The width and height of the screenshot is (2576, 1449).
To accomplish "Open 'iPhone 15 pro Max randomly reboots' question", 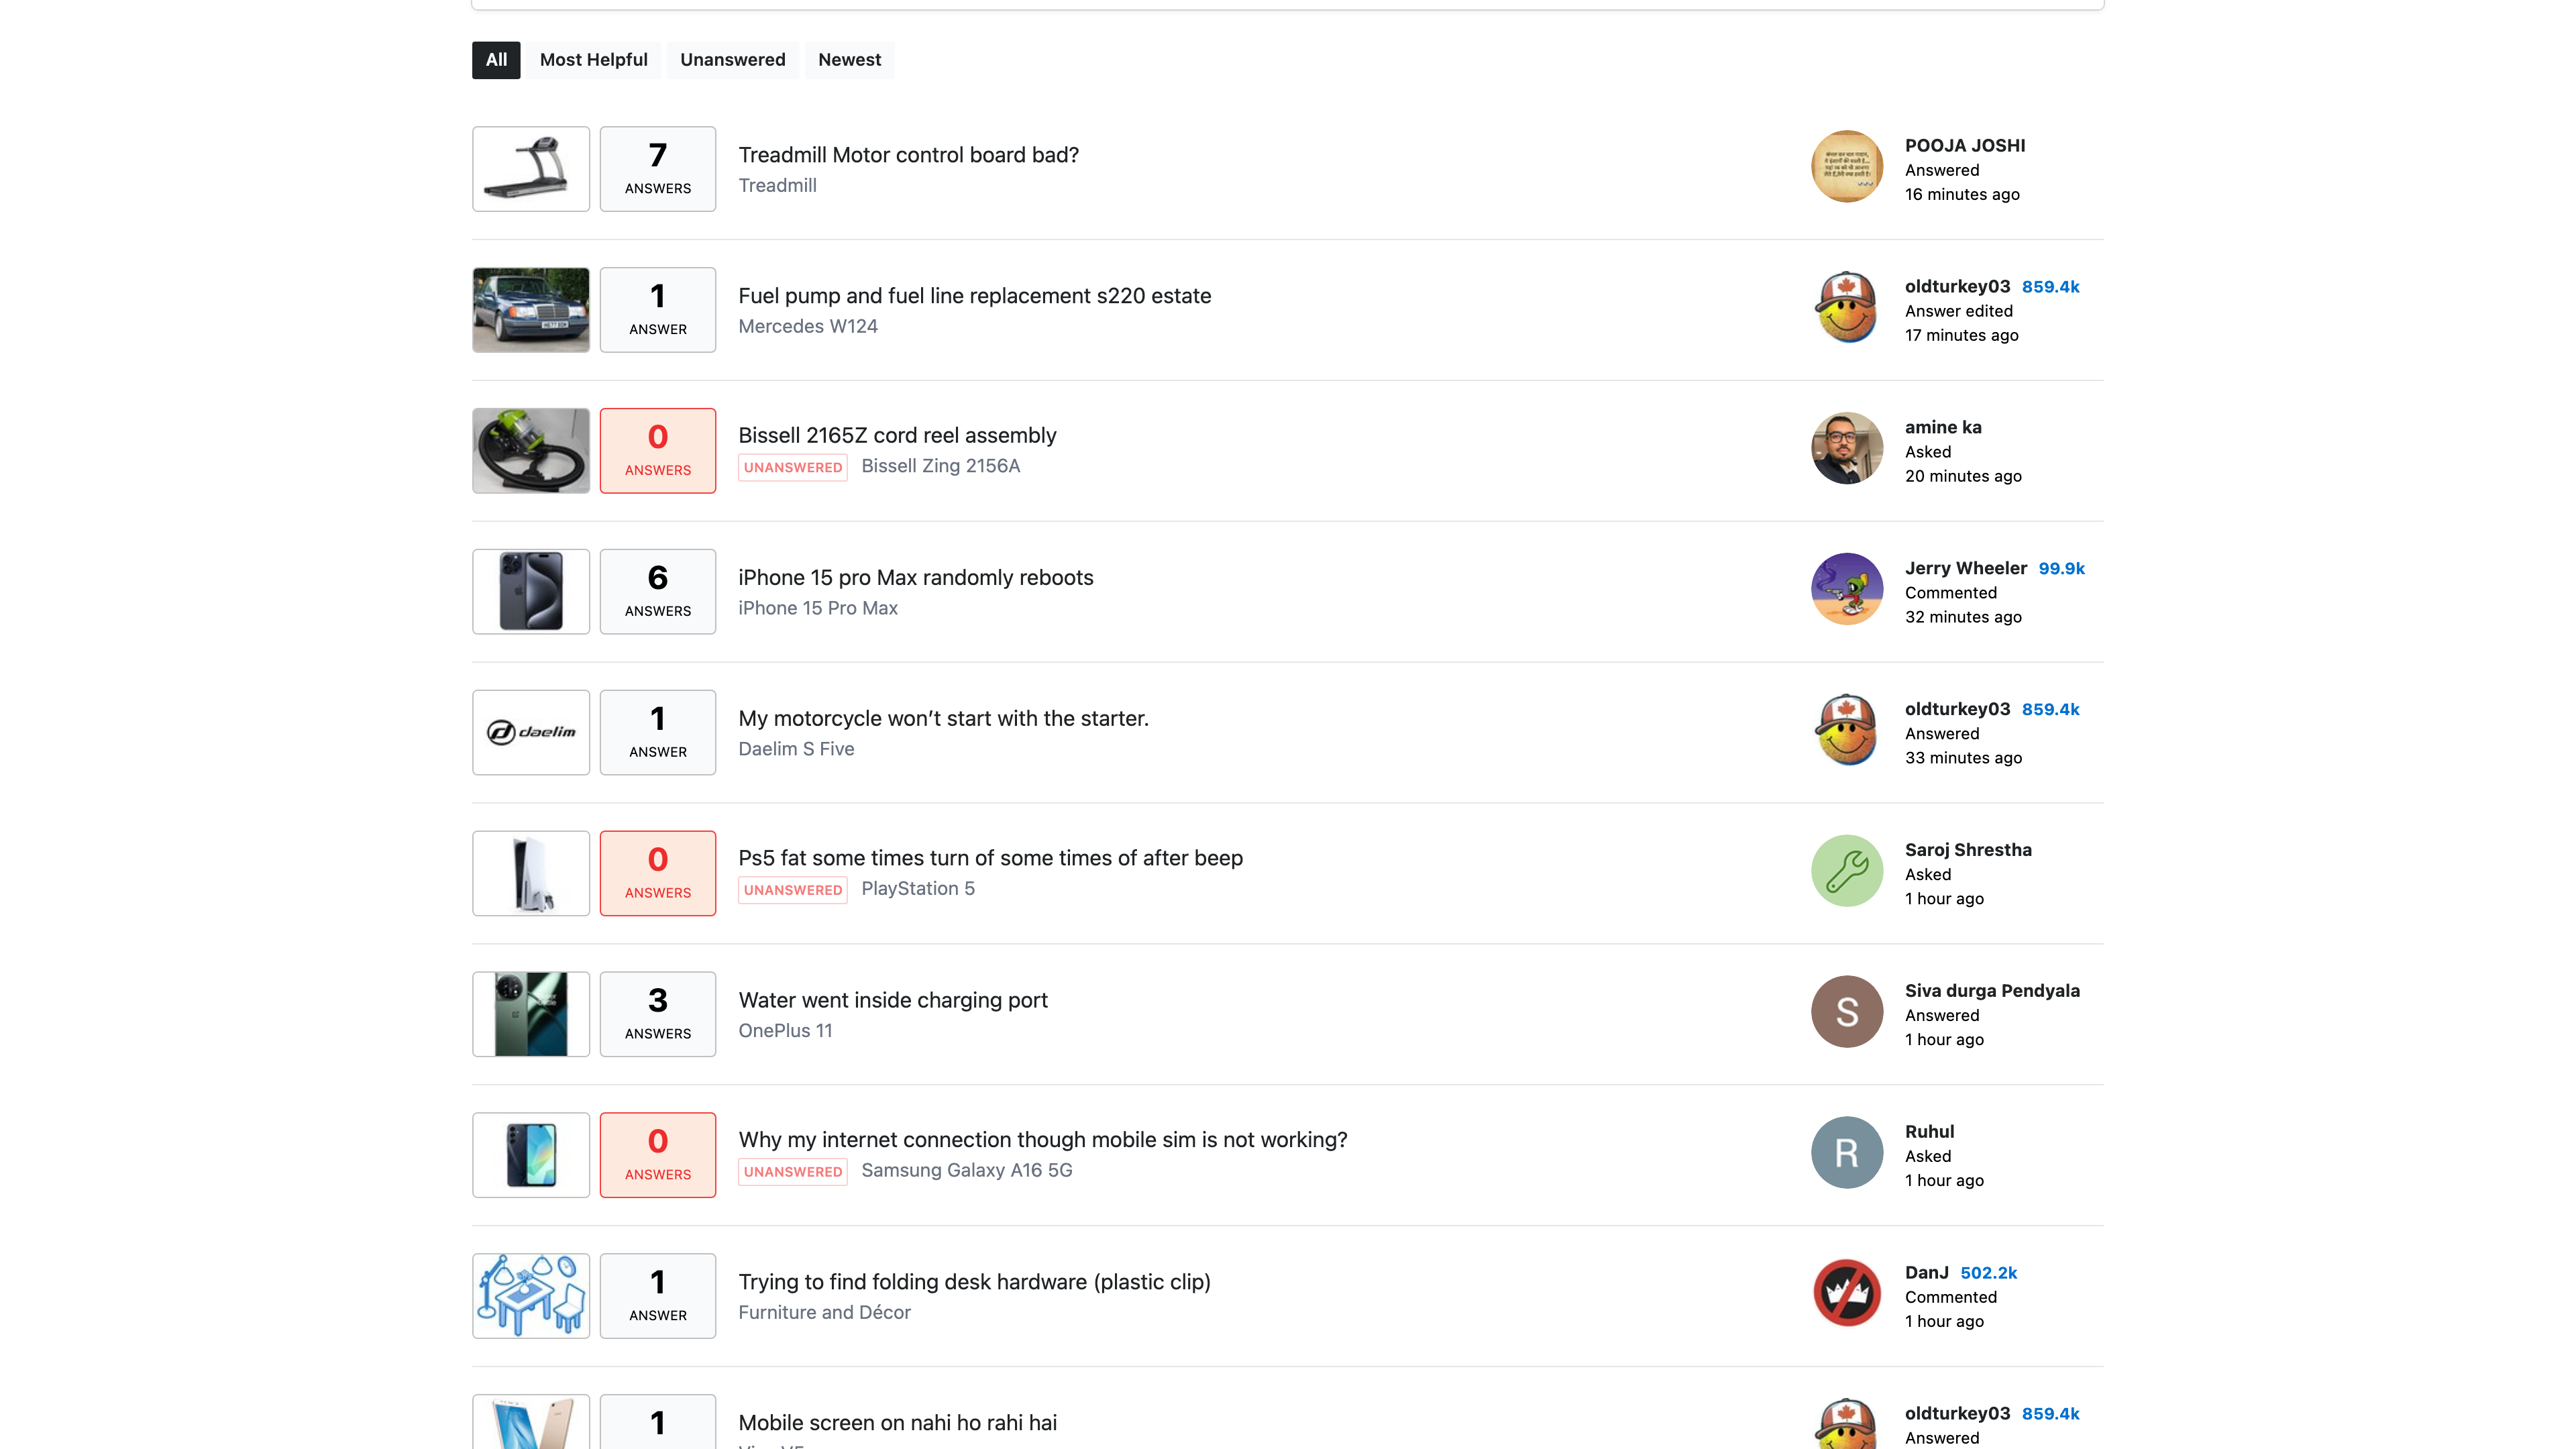I will click(x=915, y=578).
